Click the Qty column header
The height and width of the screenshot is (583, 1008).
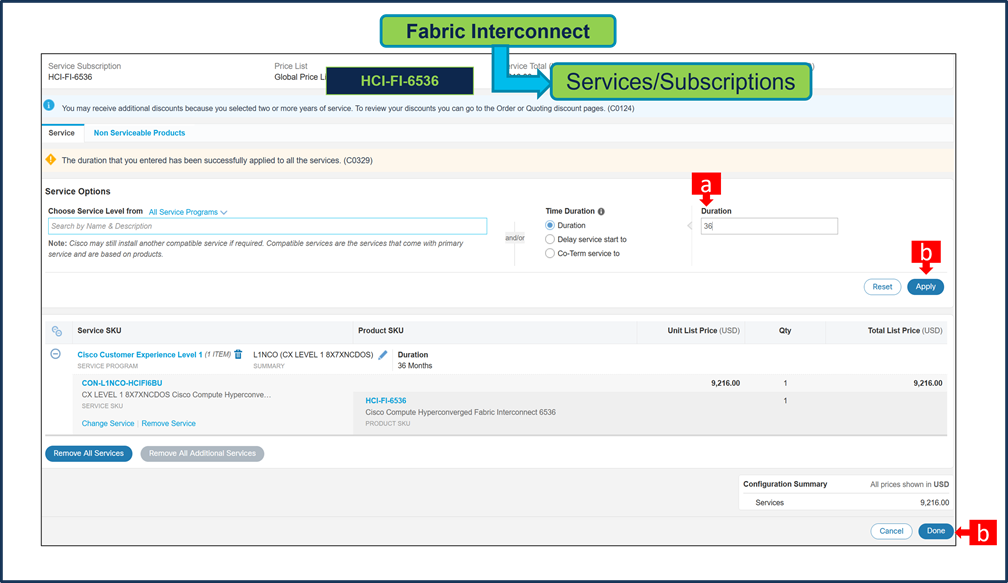click(785, 330)
